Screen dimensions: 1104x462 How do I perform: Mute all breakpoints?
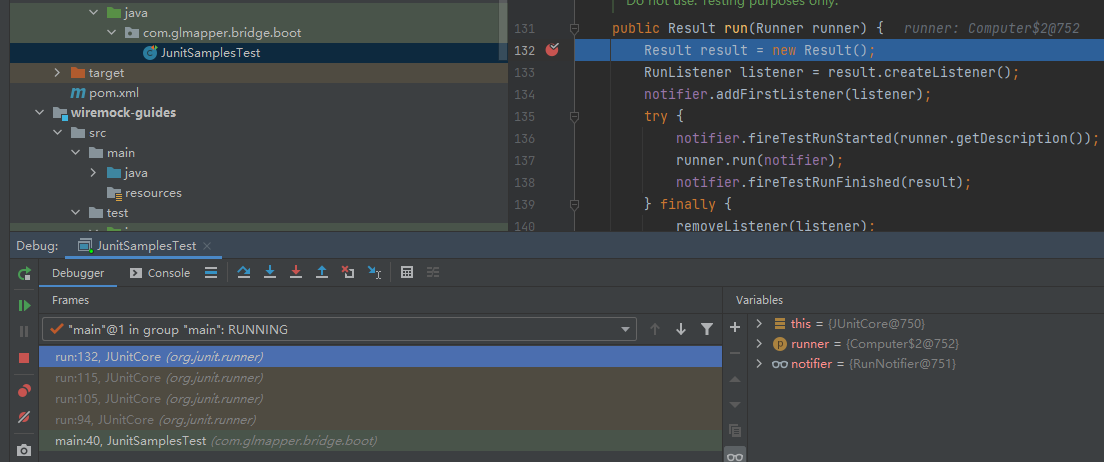[x=25, y=418]
